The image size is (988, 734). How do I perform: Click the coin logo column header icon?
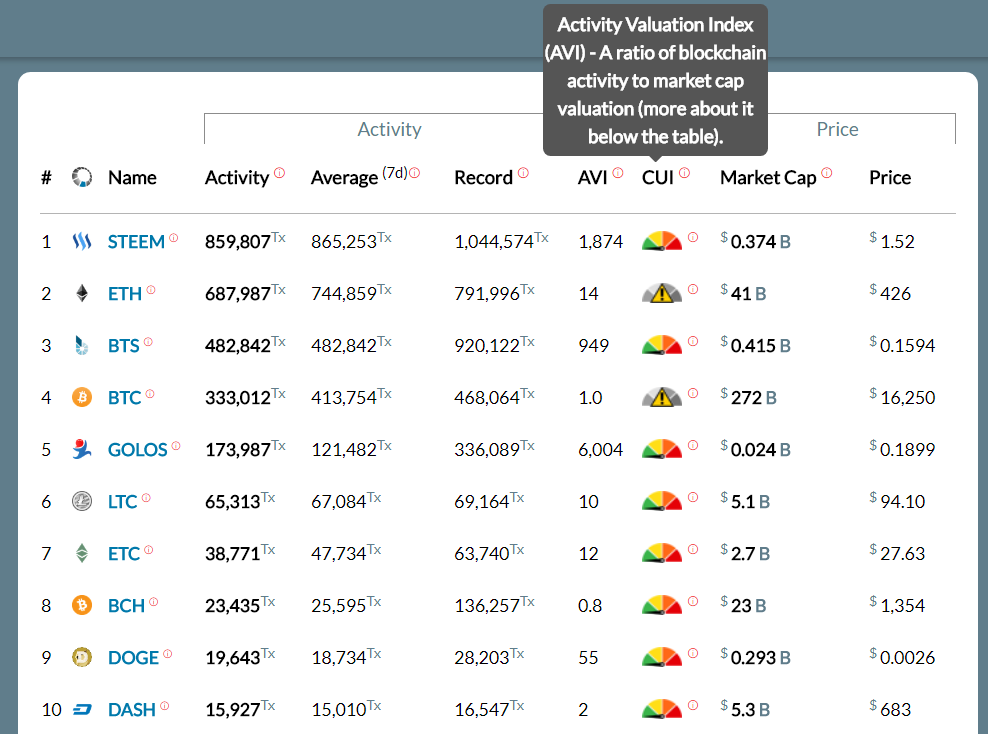pos(82,177)
